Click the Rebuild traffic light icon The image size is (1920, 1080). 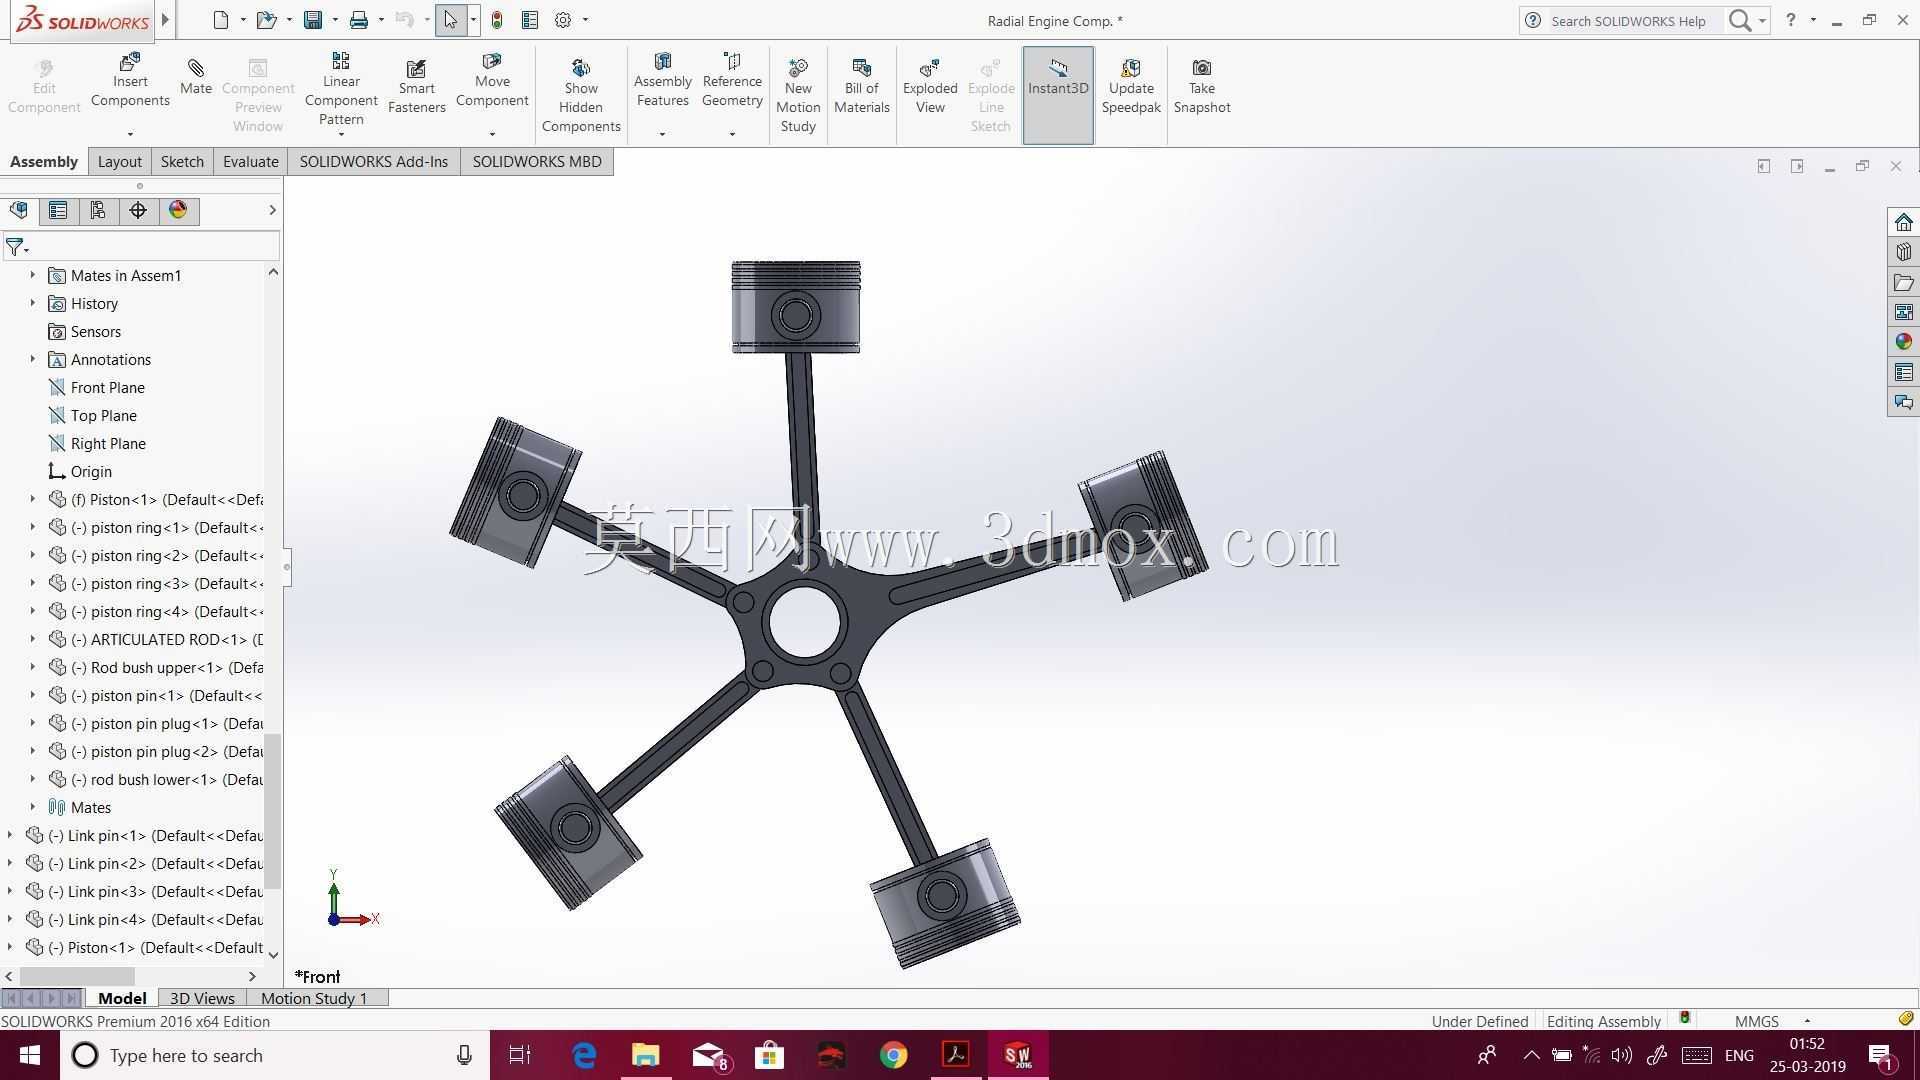[497, 20]
